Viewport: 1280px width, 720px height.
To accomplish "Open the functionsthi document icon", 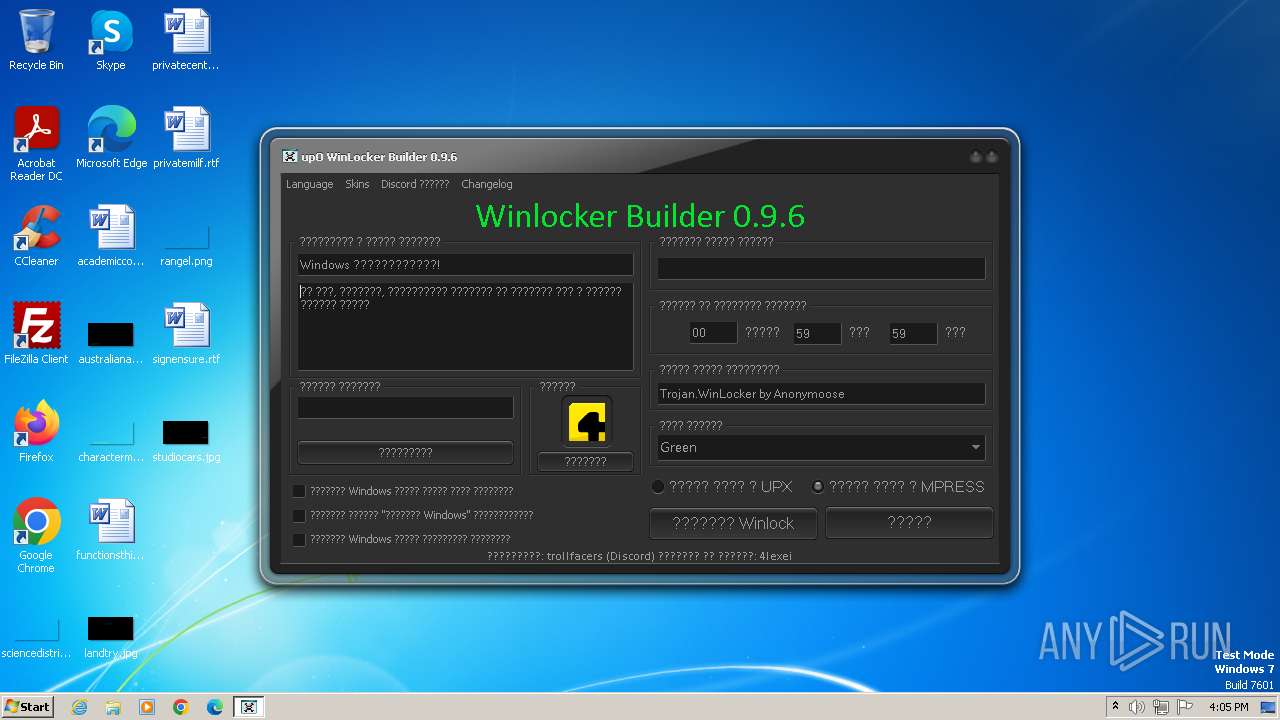I will pos(110,530).
